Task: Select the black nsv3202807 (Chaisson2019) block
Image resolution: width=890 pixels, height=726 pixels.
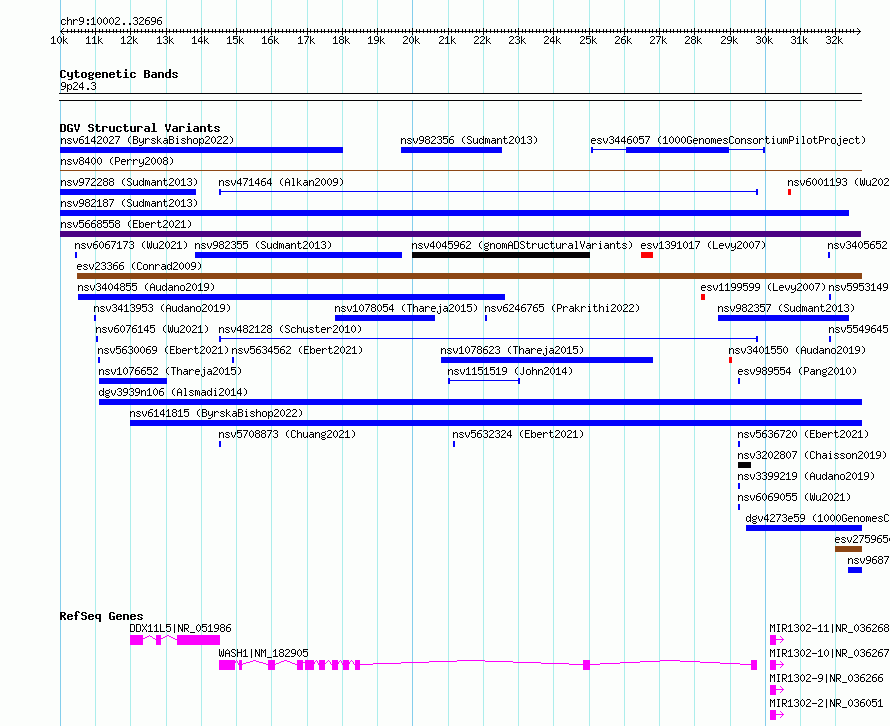Action: tap(744, 465)
